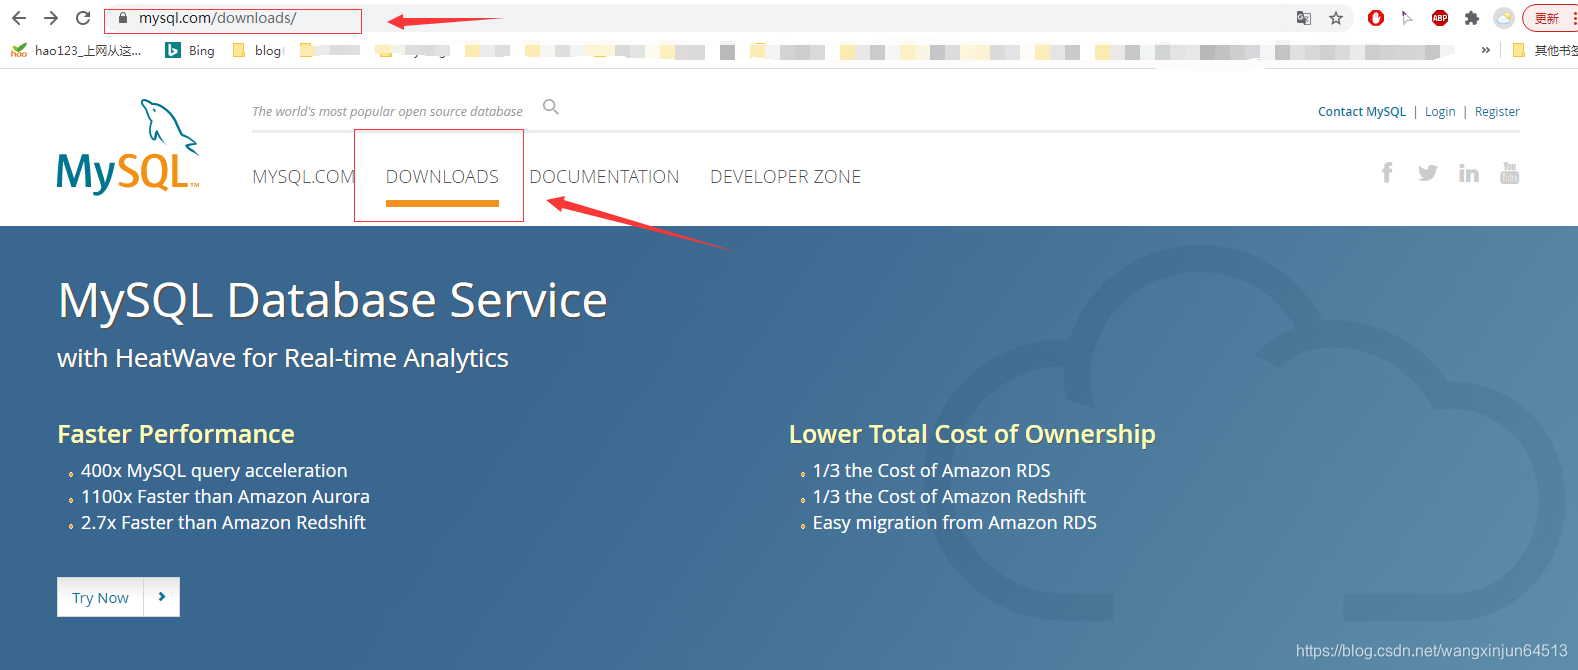The image size is (1578, 670).
Task: Show hidden bookmarks with » chevron
Action: [1486, 50]
